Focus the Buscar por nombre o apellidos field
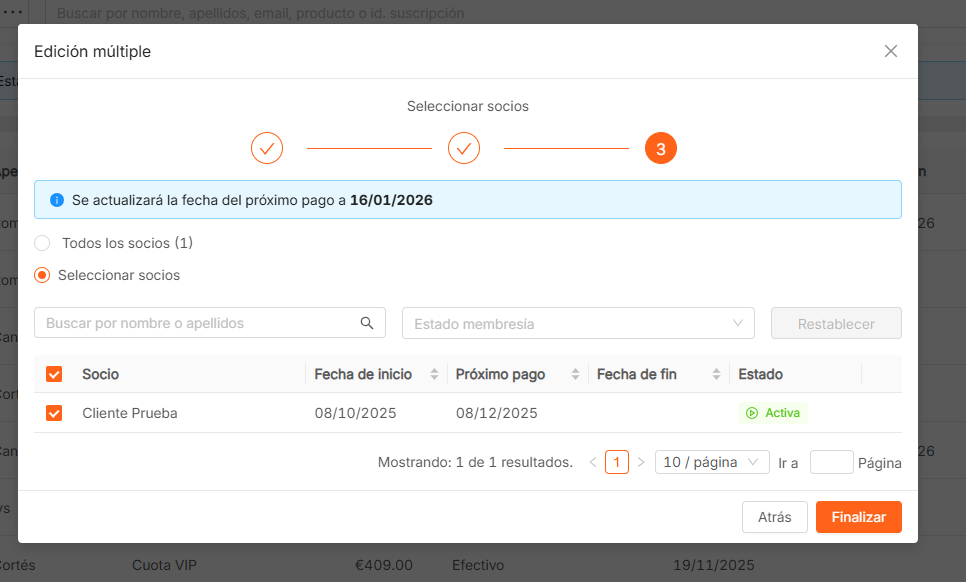 click(x=200, y=323)
